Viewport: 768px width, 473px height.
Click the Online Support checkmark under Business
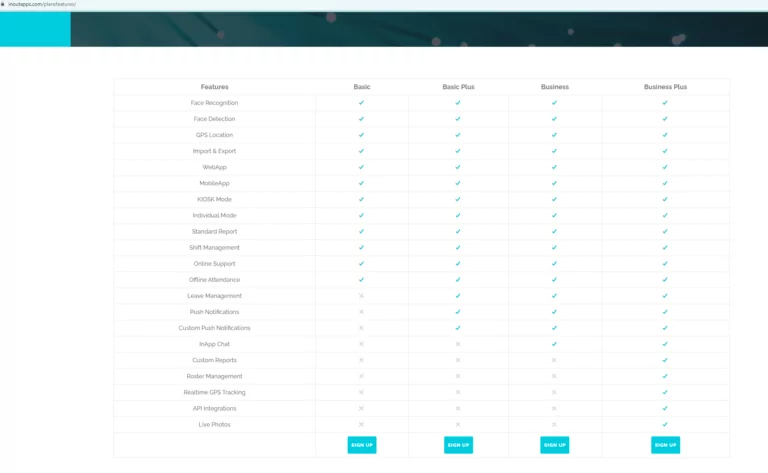(554, 263)
